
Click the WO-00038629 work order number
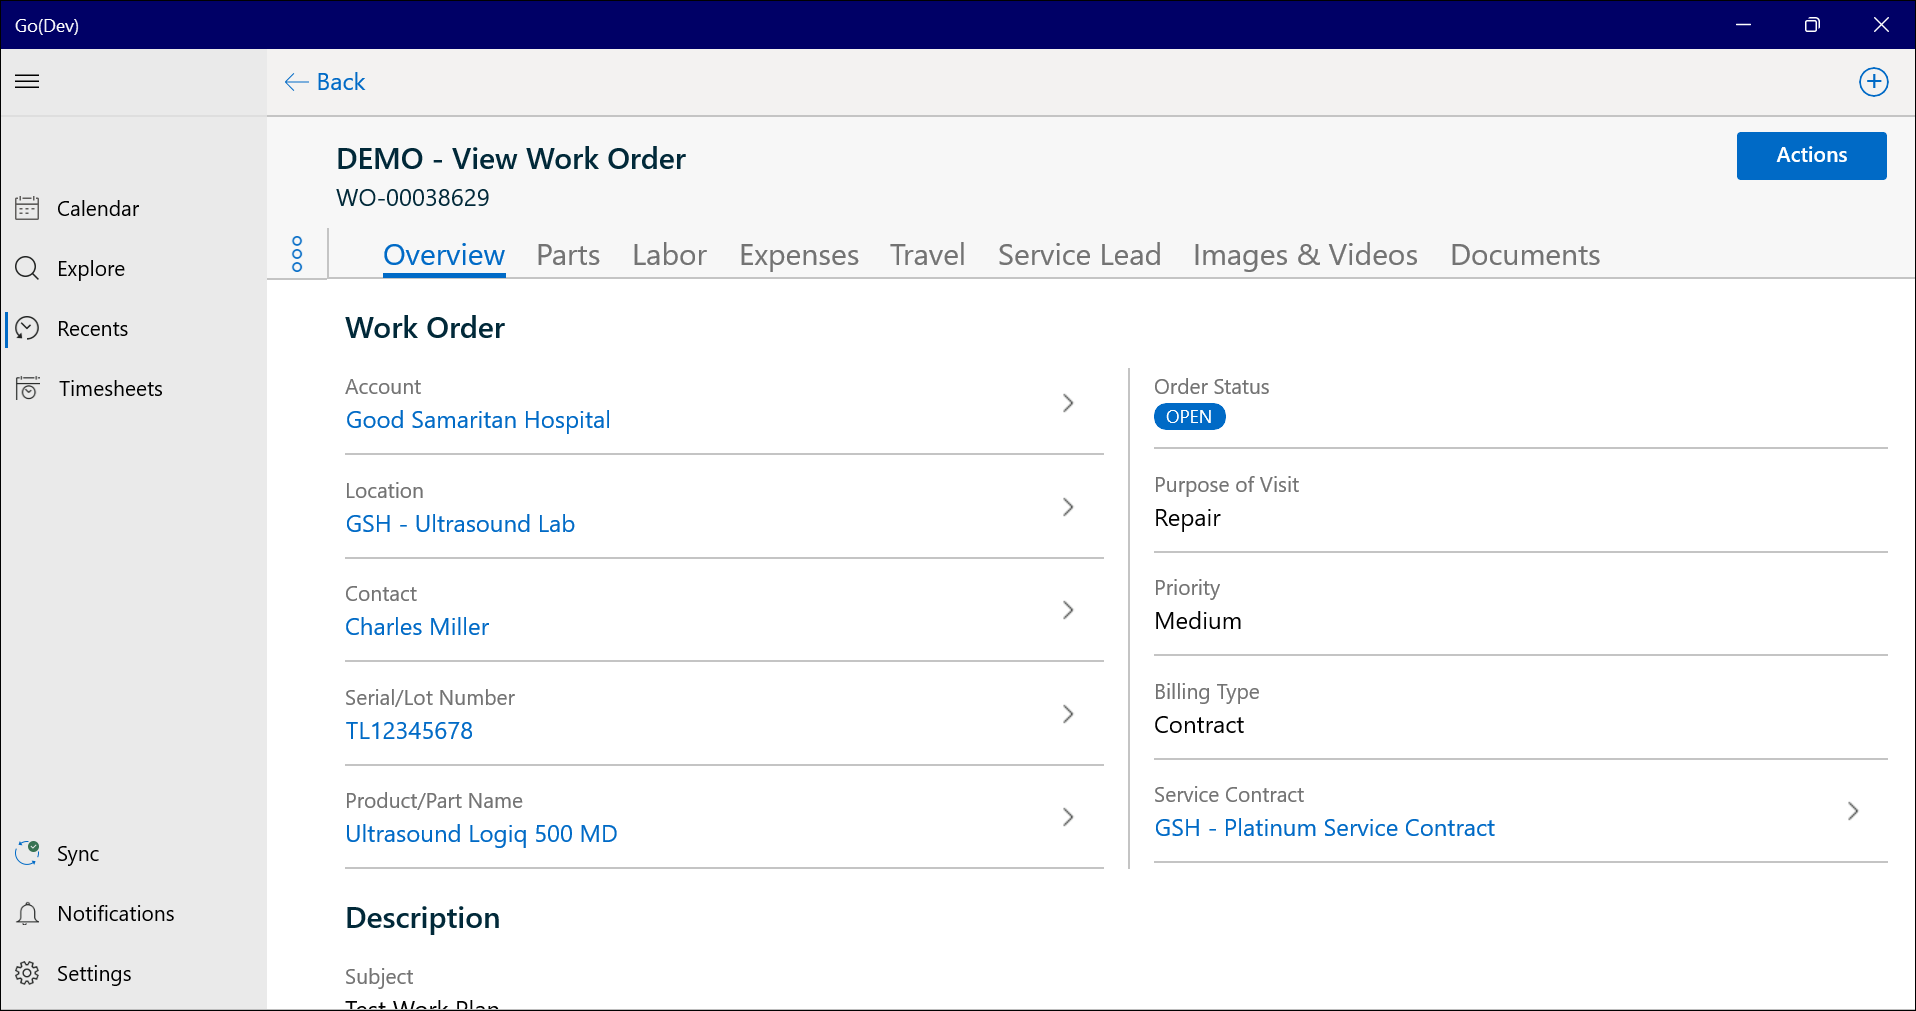(413, 198)
